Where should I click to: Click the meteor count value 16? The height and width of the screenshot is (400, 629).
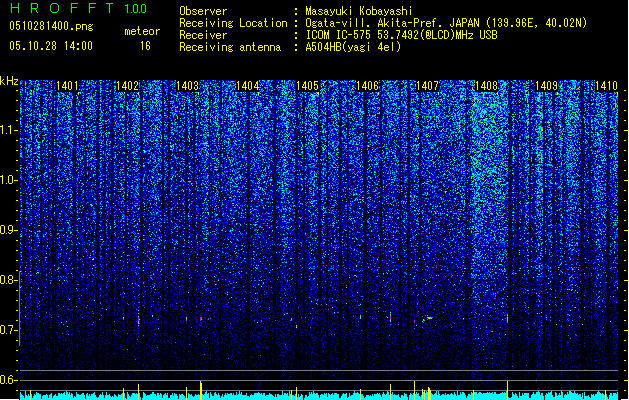(145, 46)
